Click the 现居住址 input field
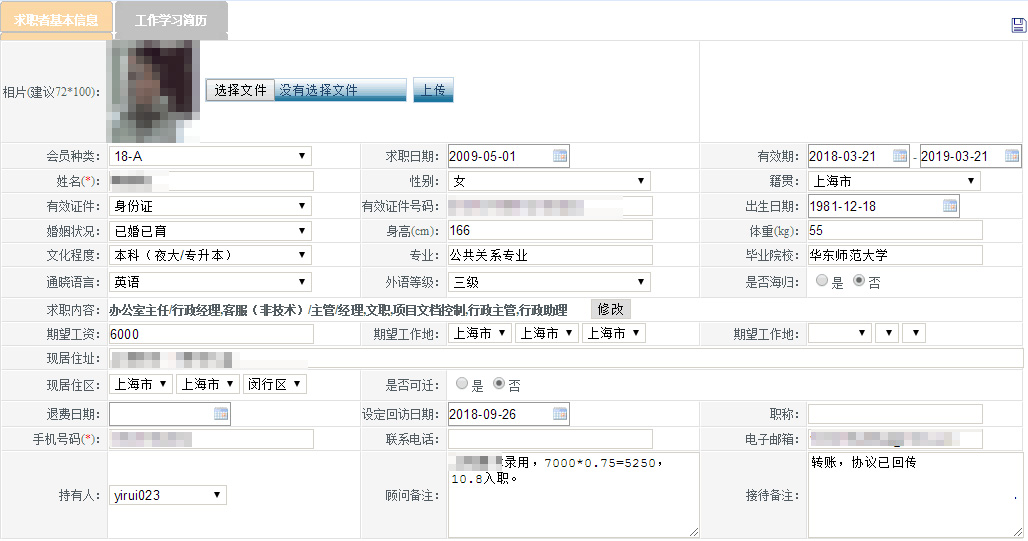The height and width of the screenshot is (541, 1028). [x=566, y=358]
